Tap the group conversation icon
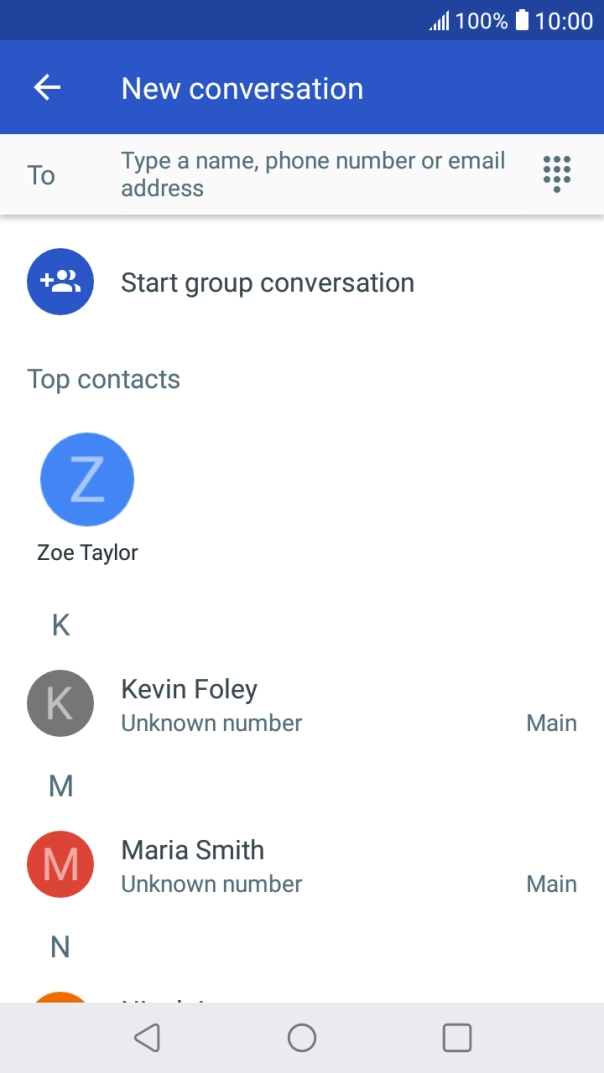 coord(60,282)
